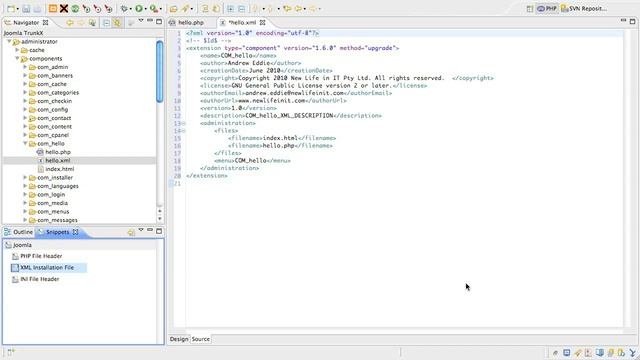Expand the cache folder
640x360 pixels.
[17, 50]
